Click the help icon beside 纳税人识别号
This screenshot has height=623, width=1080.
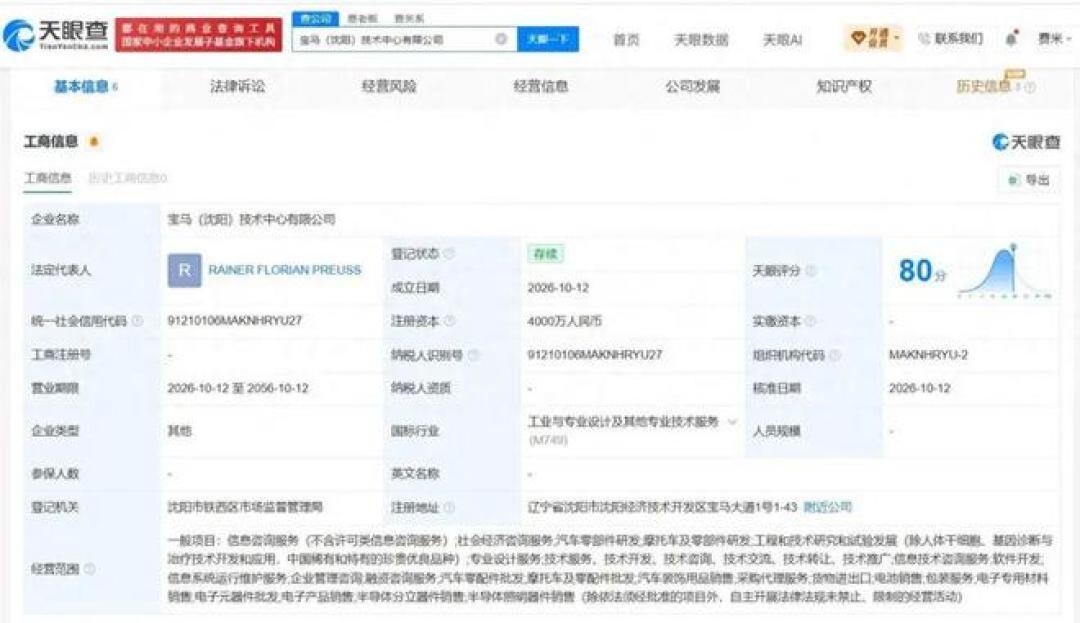(x=472, y=355)
